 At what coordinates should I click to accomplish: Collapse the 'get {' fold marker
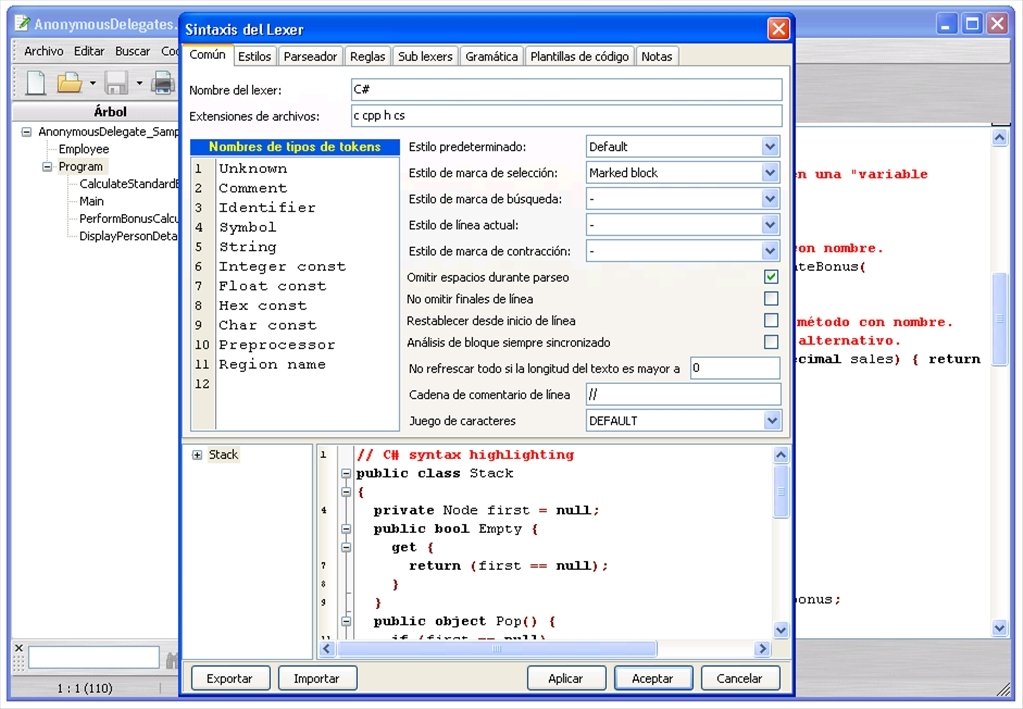346,547
